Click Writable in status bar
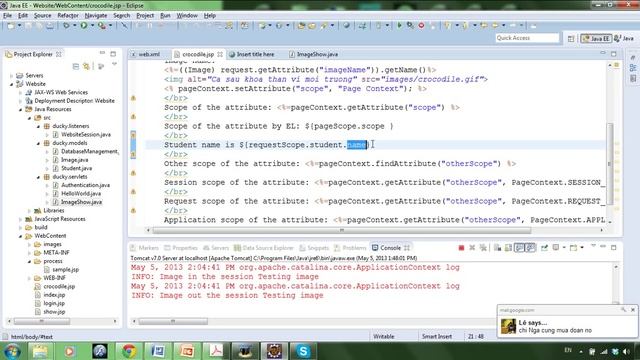Image resolution: width=640 pixels, height=360 pixels. coord(384,337)
